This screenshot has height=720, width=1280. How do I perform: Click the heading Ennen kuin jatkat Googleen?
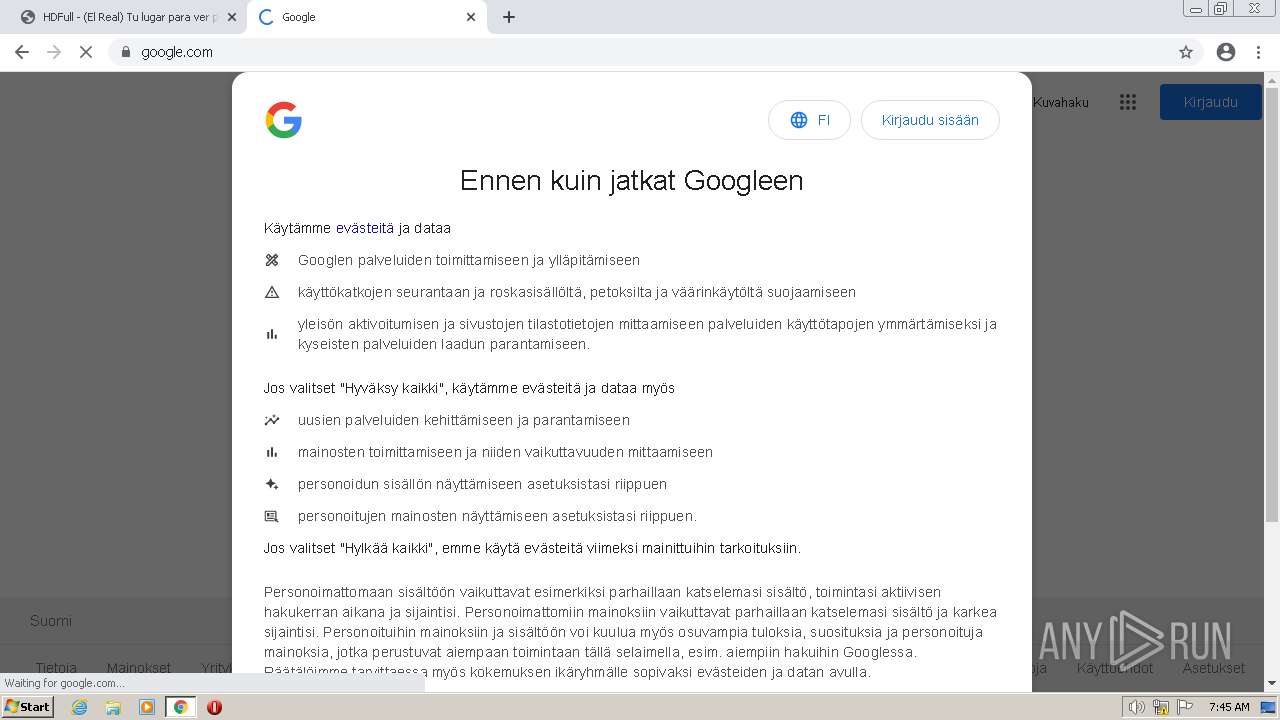[631, 181]
